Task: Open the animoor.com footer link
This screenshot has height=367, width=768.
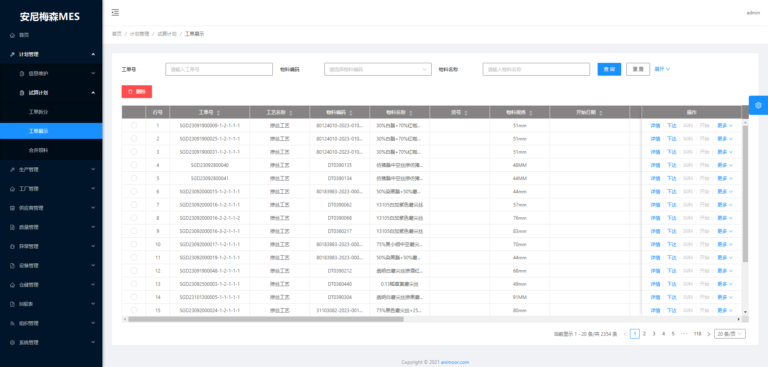Action: pyautogui.click(x=455, y=362)
